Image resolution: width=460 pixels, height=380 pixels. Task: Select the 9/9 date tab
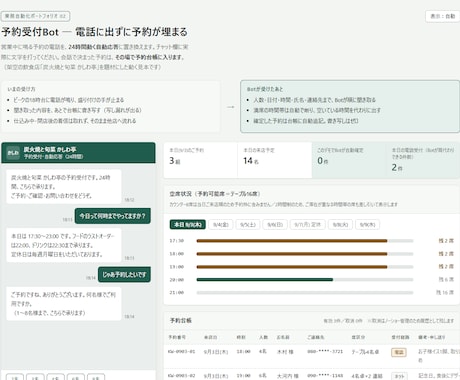pyautogui.click(x=367, y=225)
